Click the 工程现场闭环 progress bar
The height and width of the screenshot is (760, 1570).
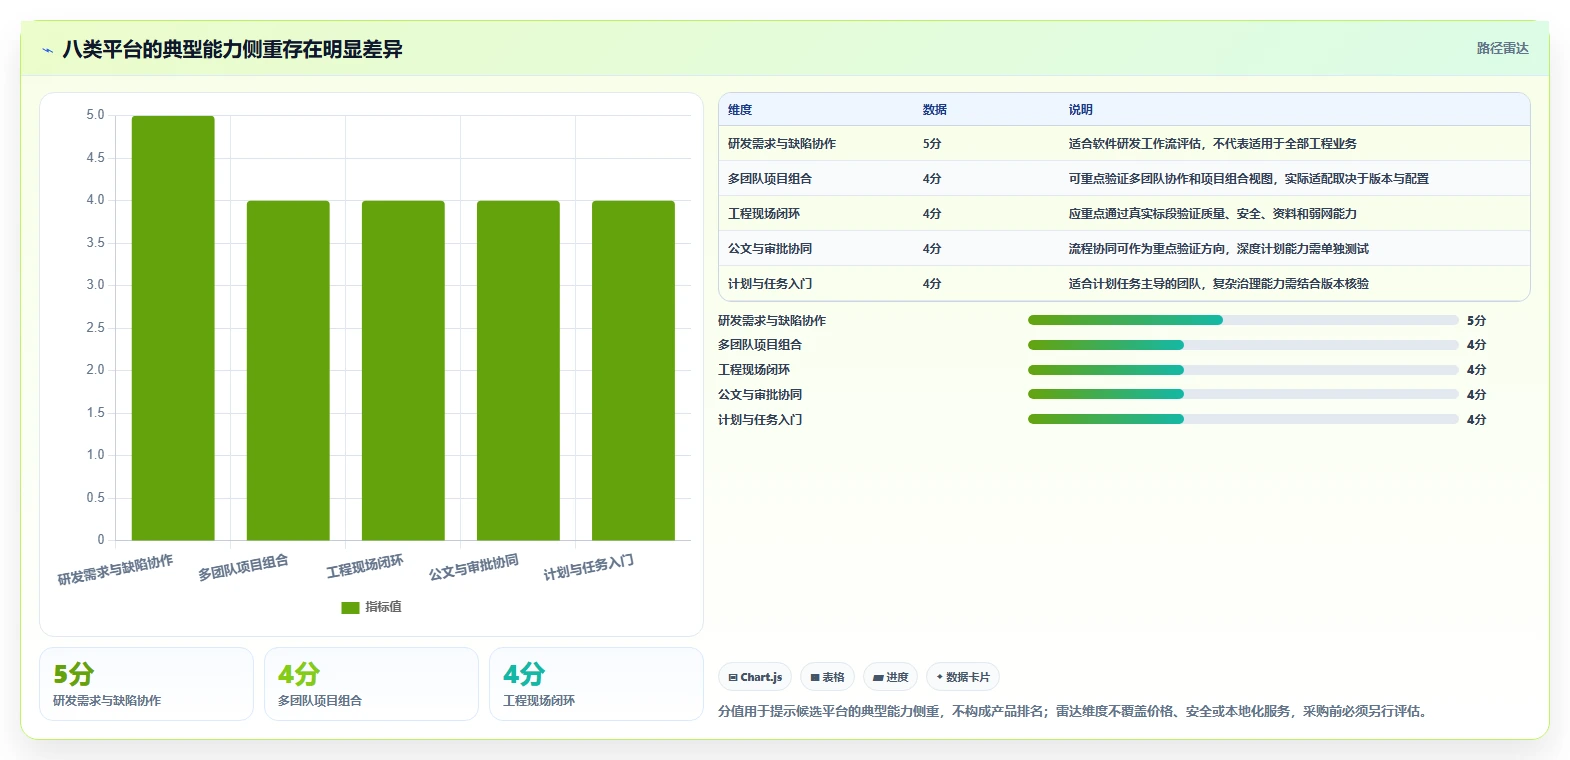click(1243, 370)
